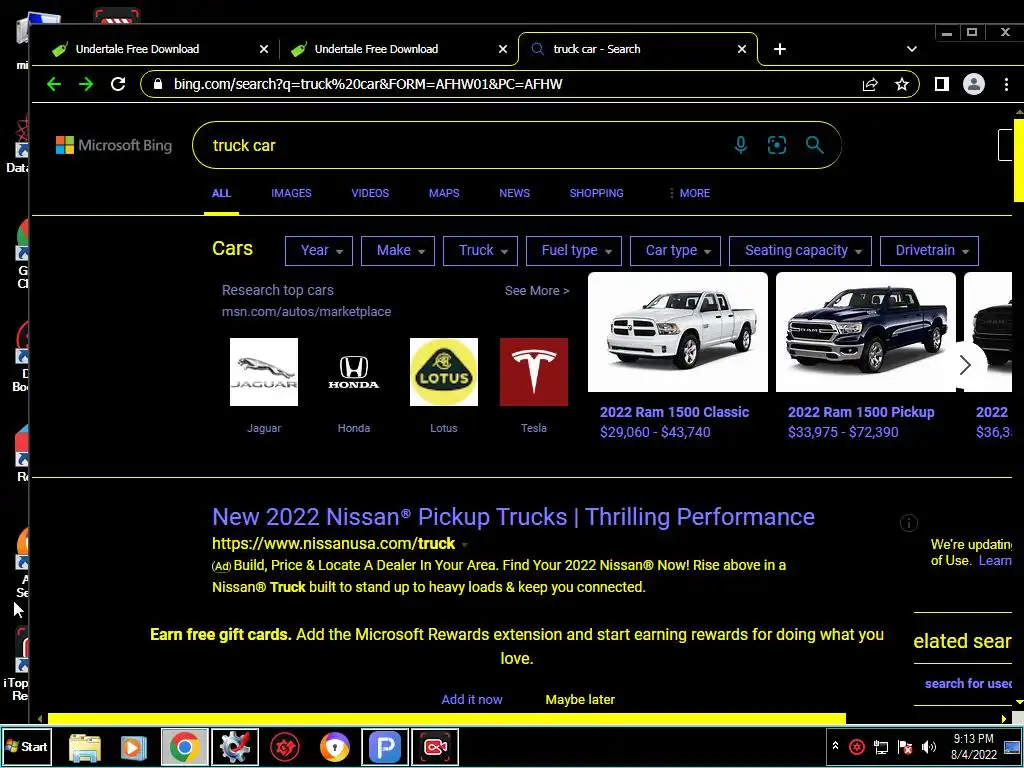Screen dimensions: 1024x768
Task: Share this page from the address bar
Action: tap(870, 84)
